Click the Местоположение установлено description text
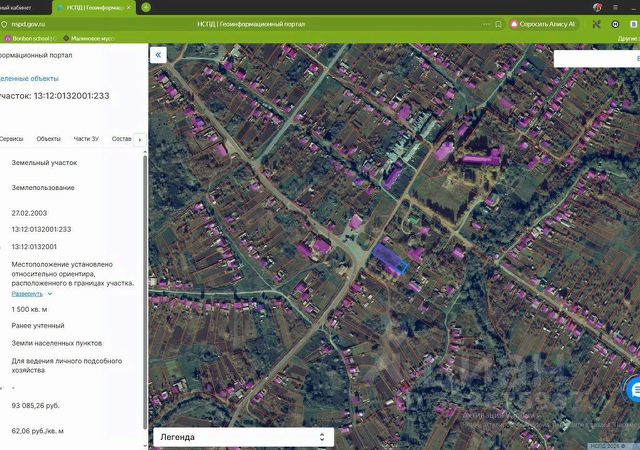This screenshot has width=640, height=450. (x=73, y=274)
